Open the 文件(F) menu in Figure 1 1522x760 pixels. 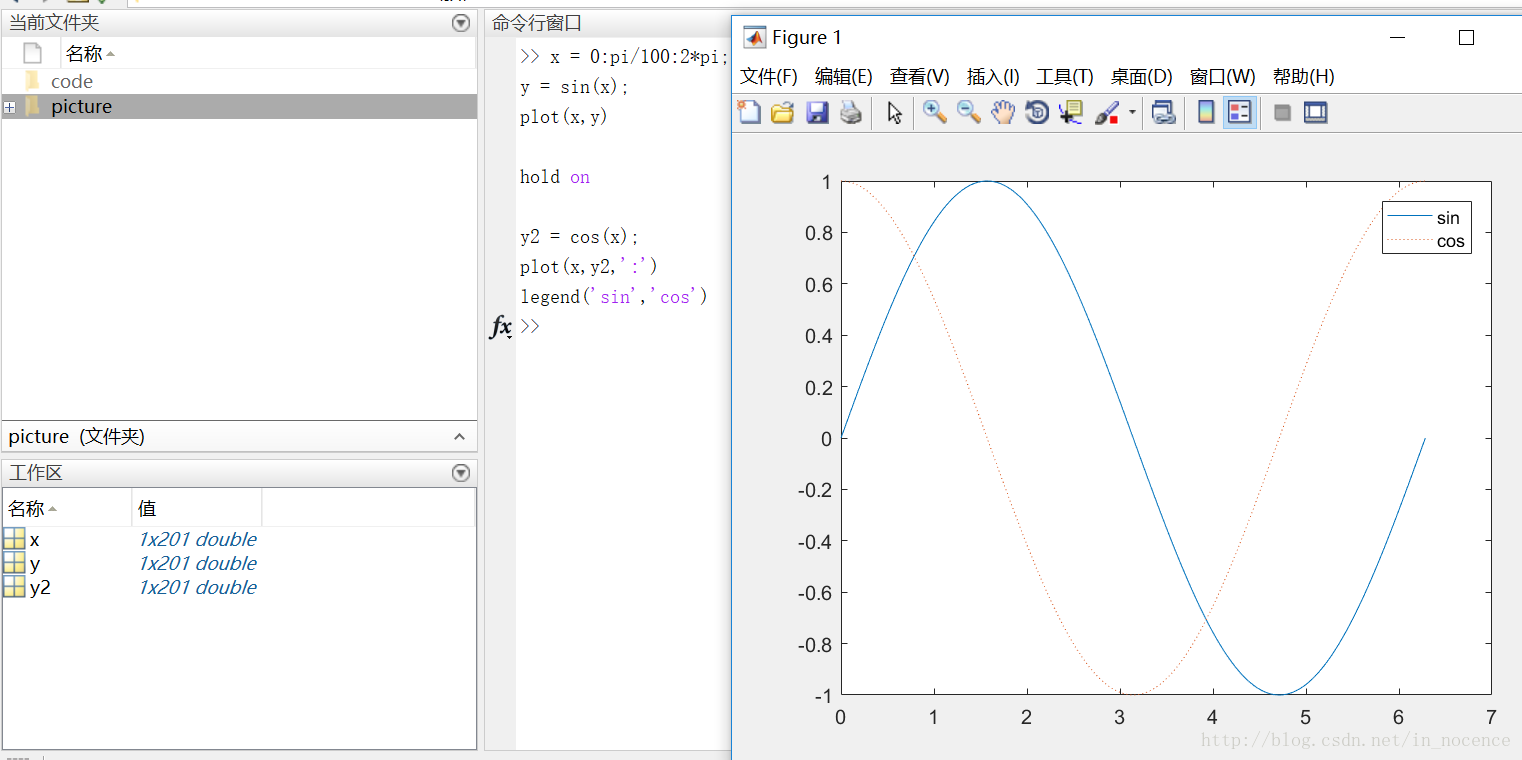point(768,77)
